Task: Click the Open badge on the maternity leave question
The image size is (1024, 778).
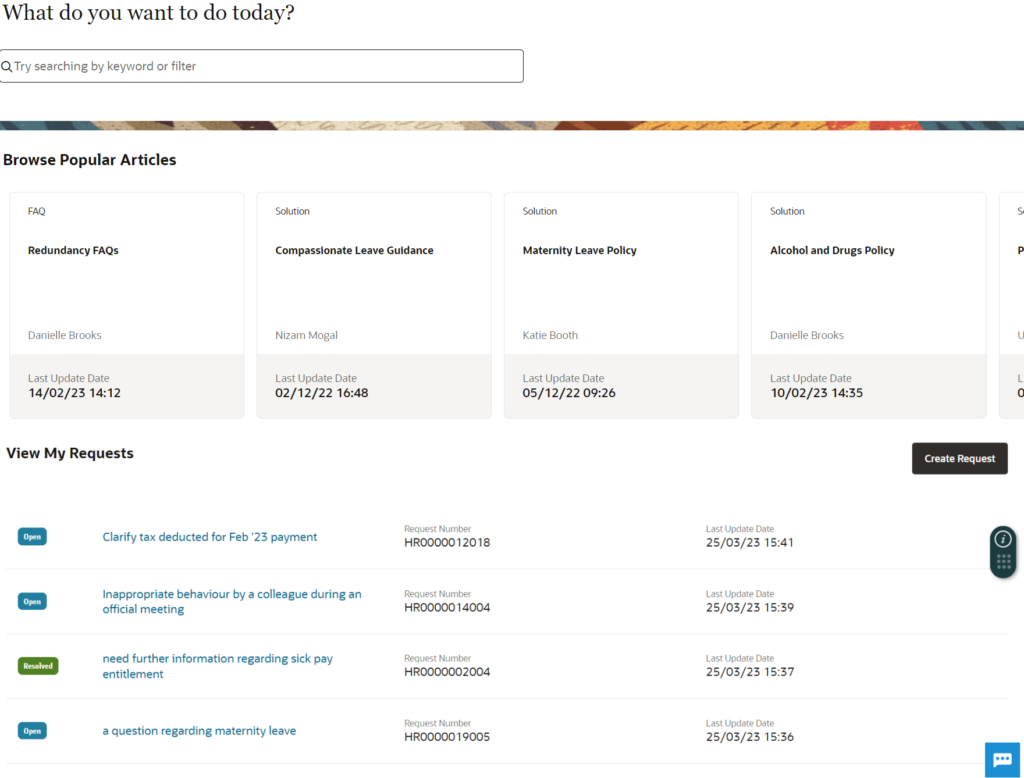Action: [31, 731]
